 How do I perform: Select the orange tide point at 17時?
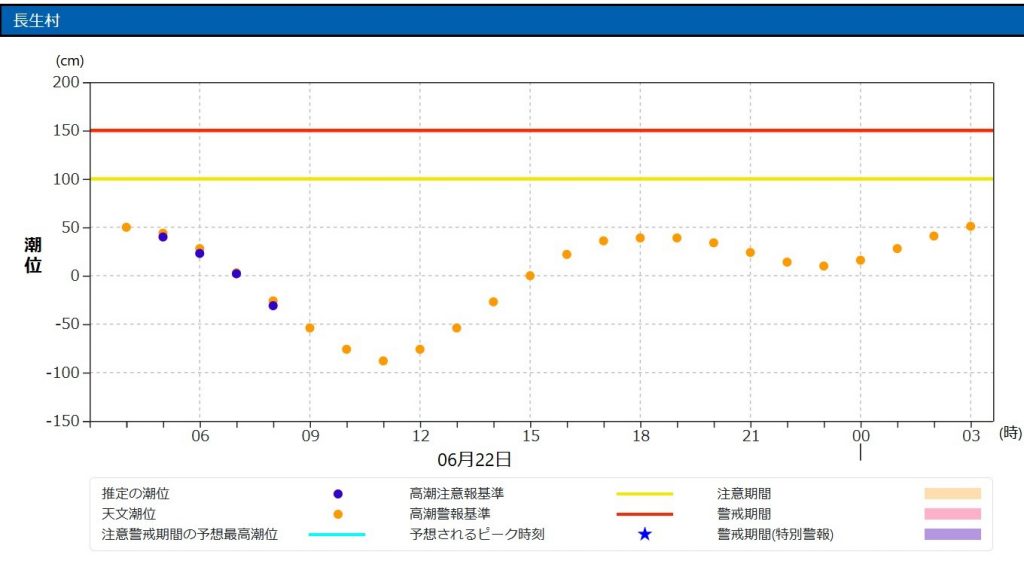click(x=603, y=241)
